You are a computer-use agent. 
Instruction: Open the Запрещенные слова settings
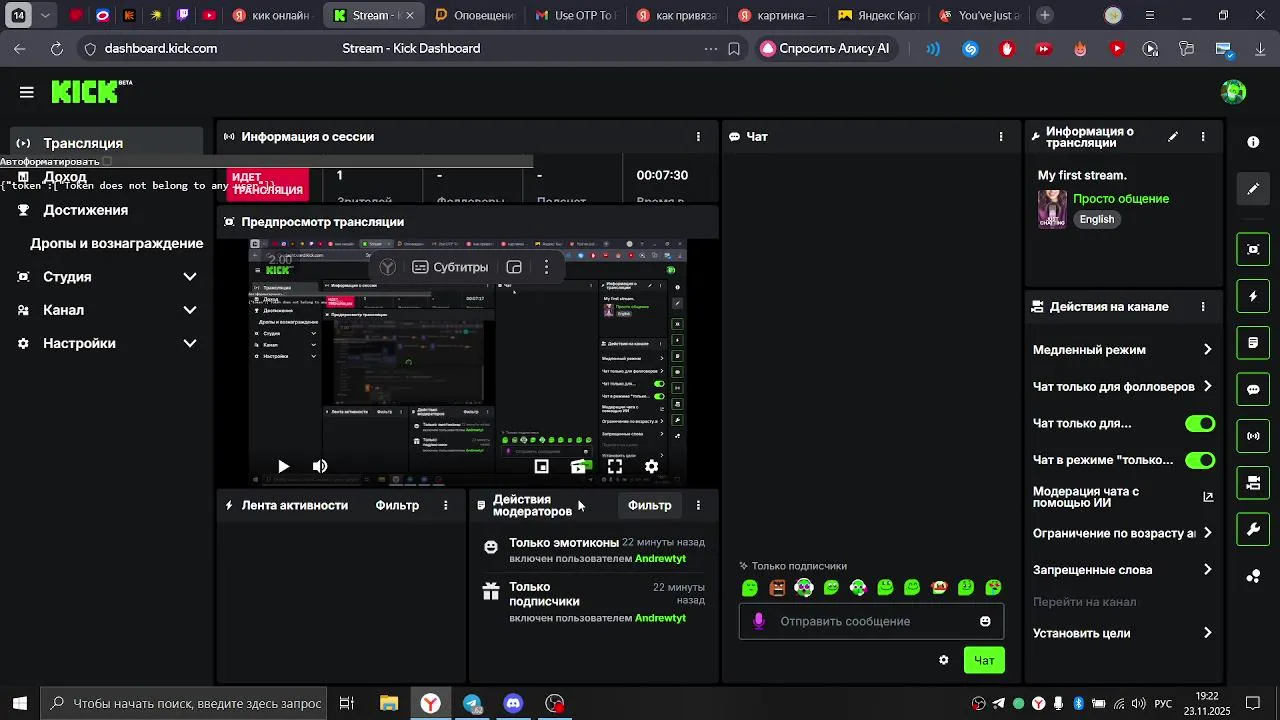[x=1123, y=570]
